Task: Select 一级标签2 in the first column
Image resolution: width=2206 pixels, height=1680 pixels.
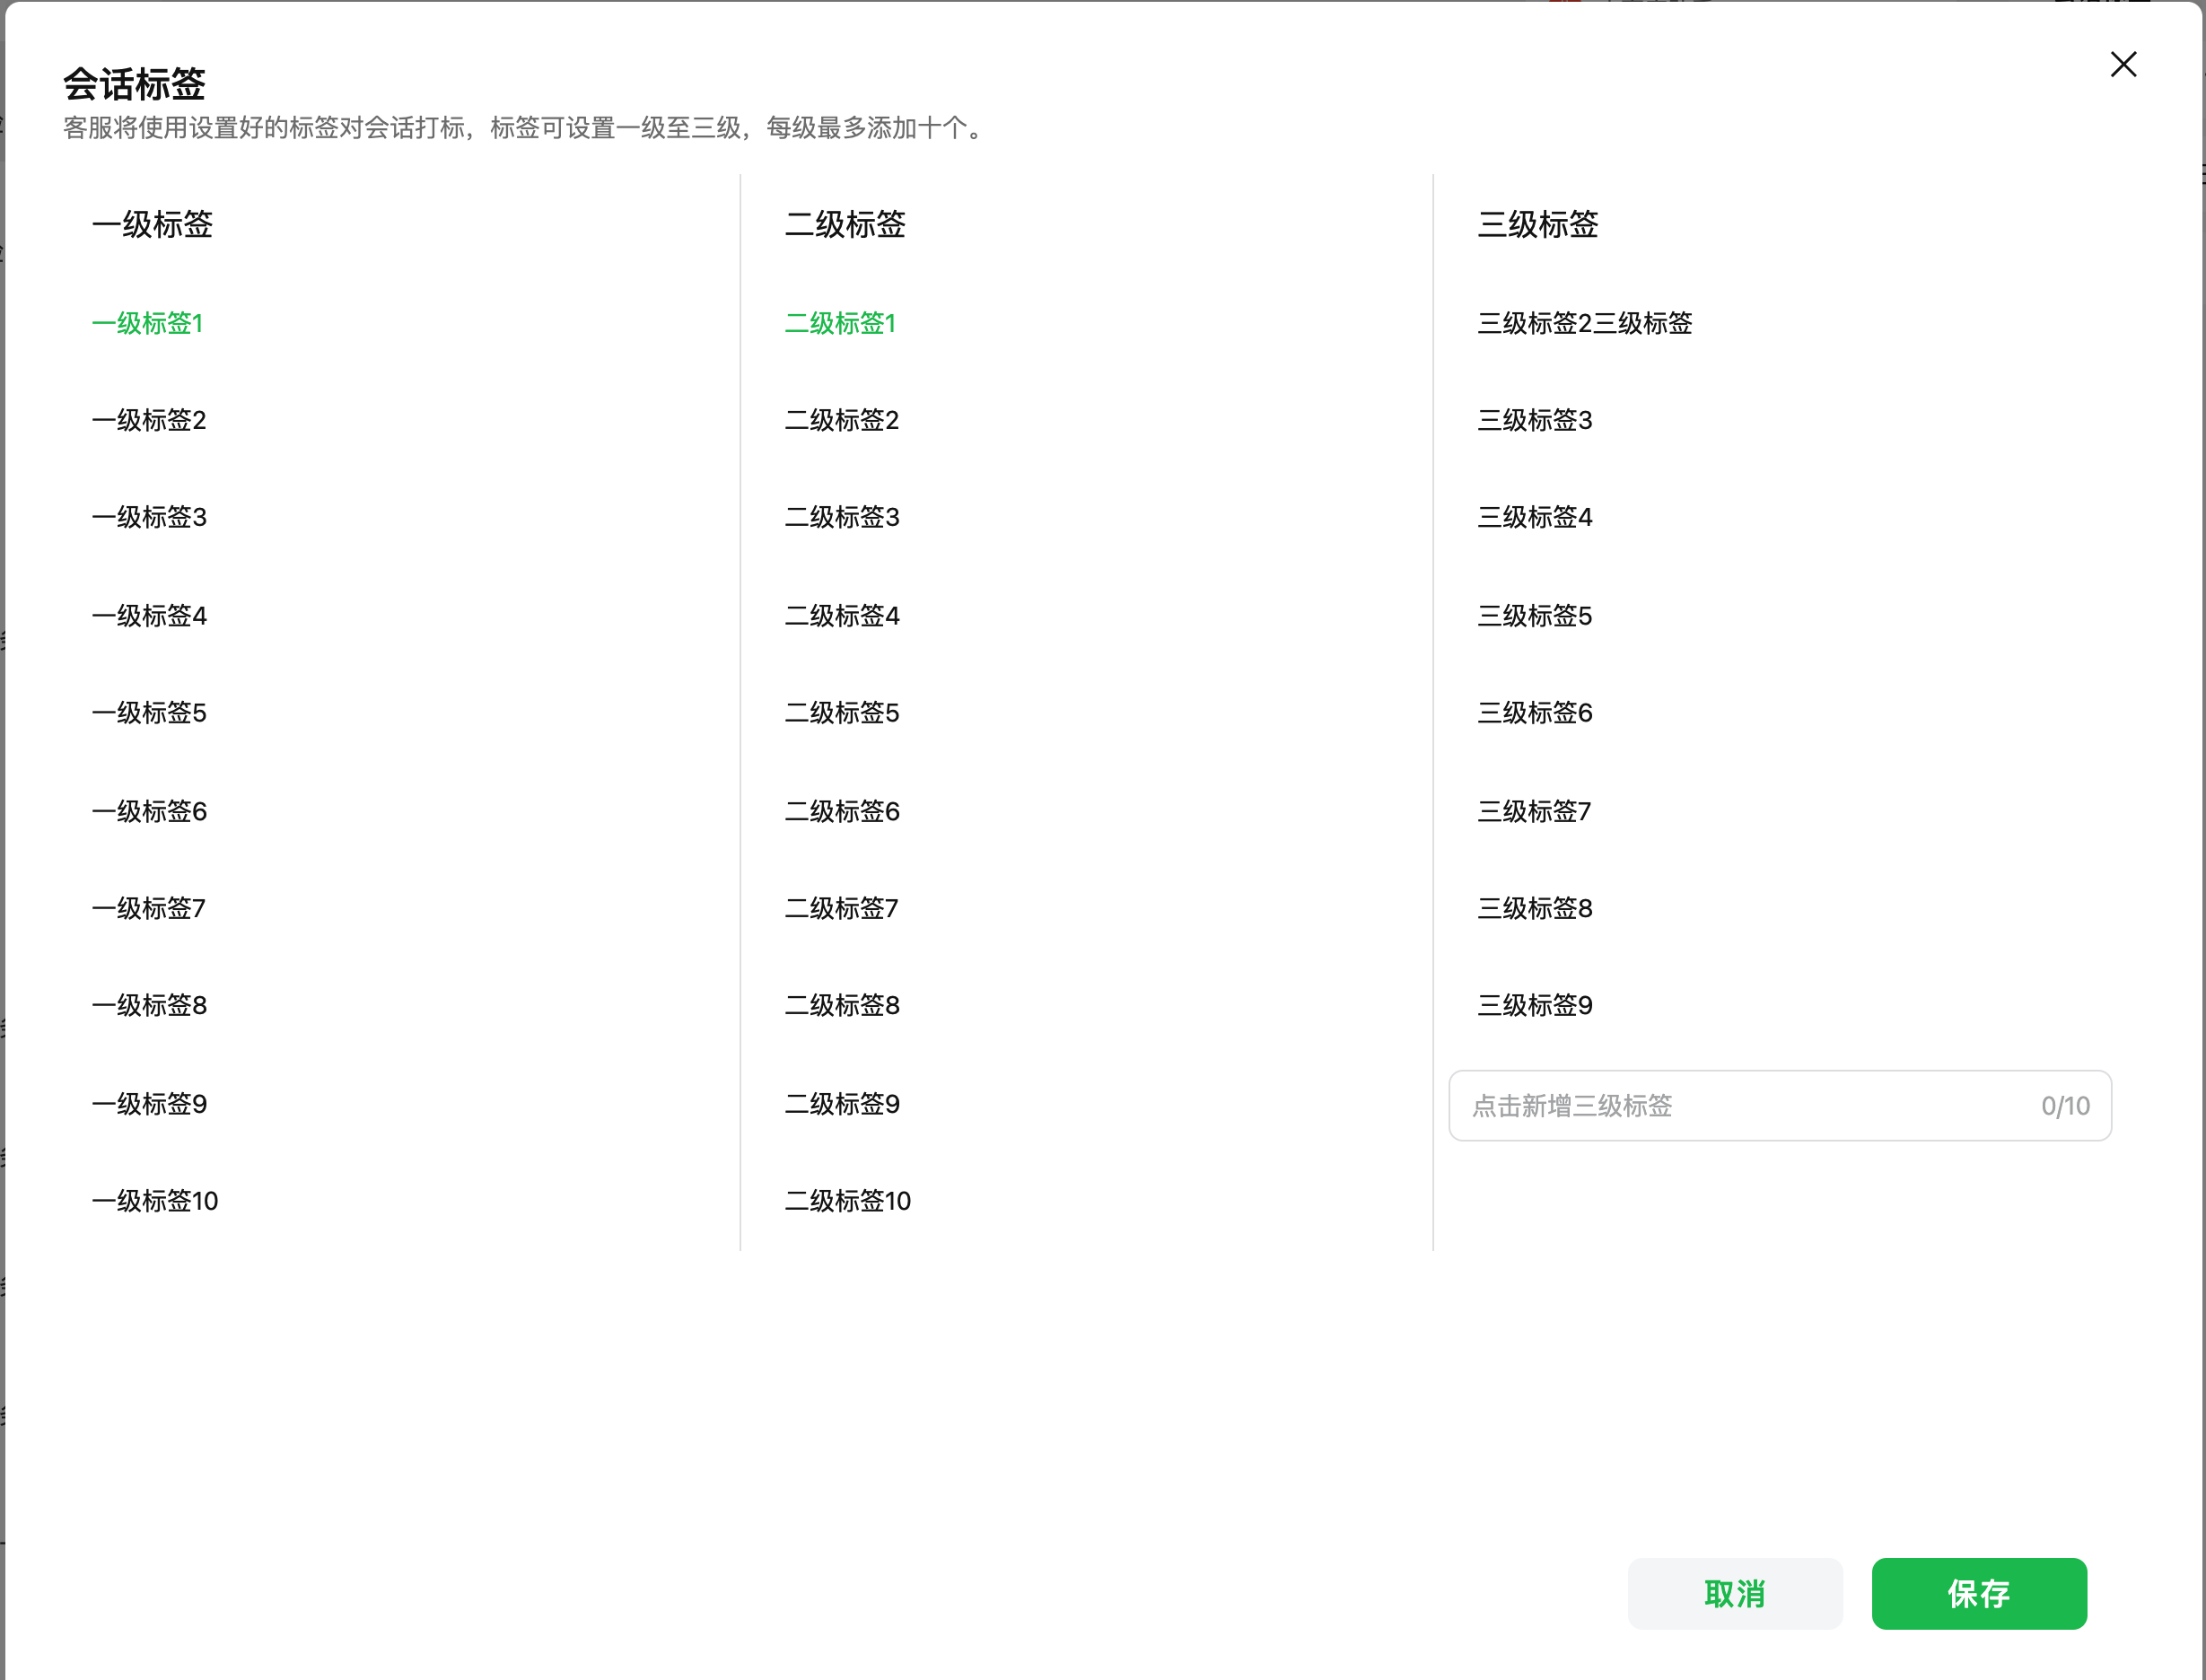Action: pos(149,420)
